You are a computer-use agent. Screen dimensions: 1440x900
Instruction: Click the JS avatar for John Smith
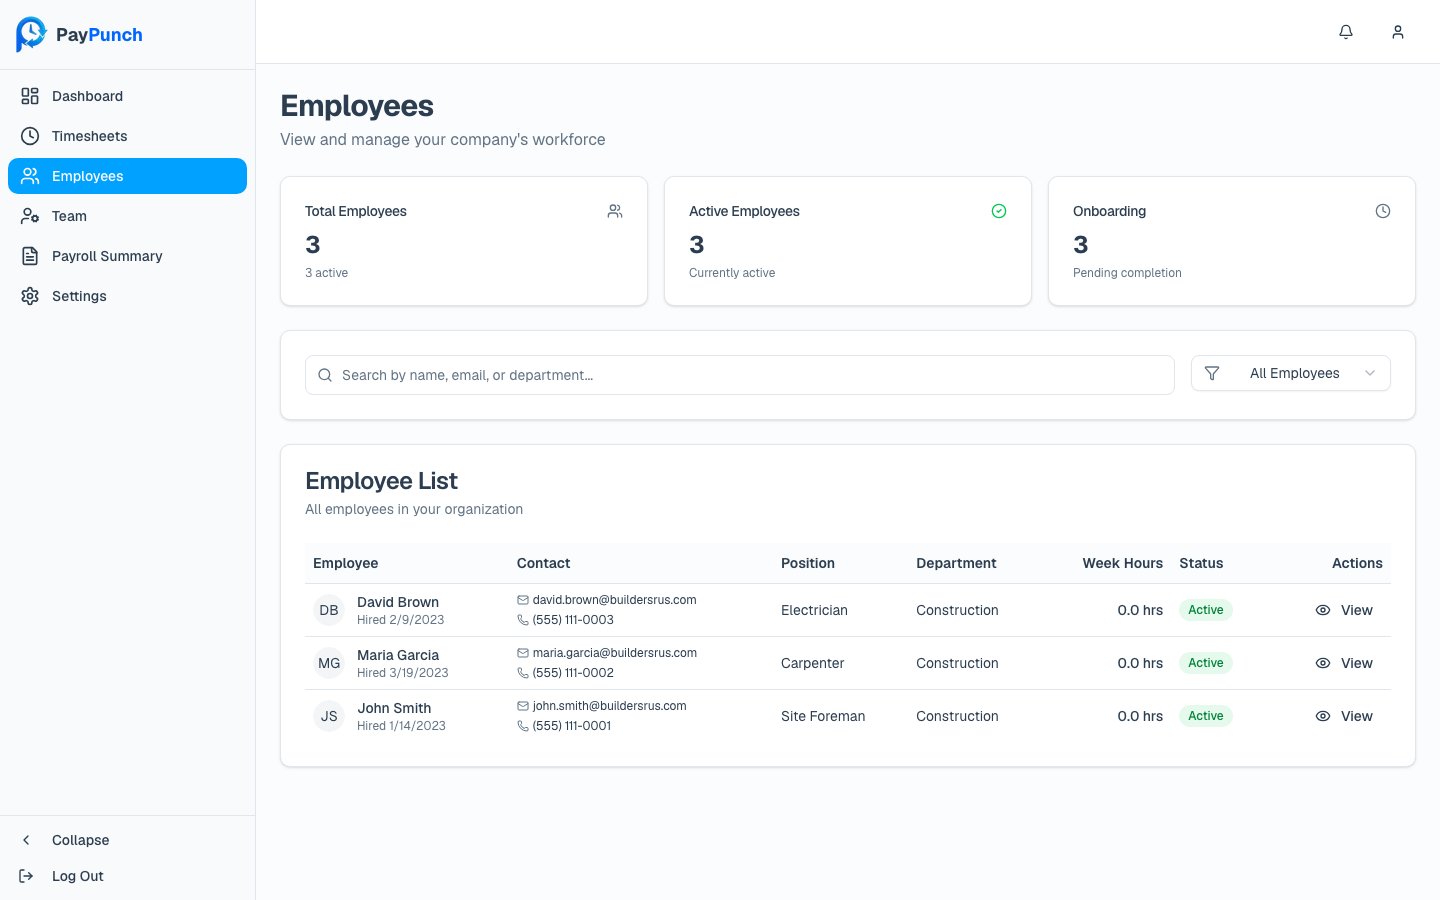pos(329,716)
